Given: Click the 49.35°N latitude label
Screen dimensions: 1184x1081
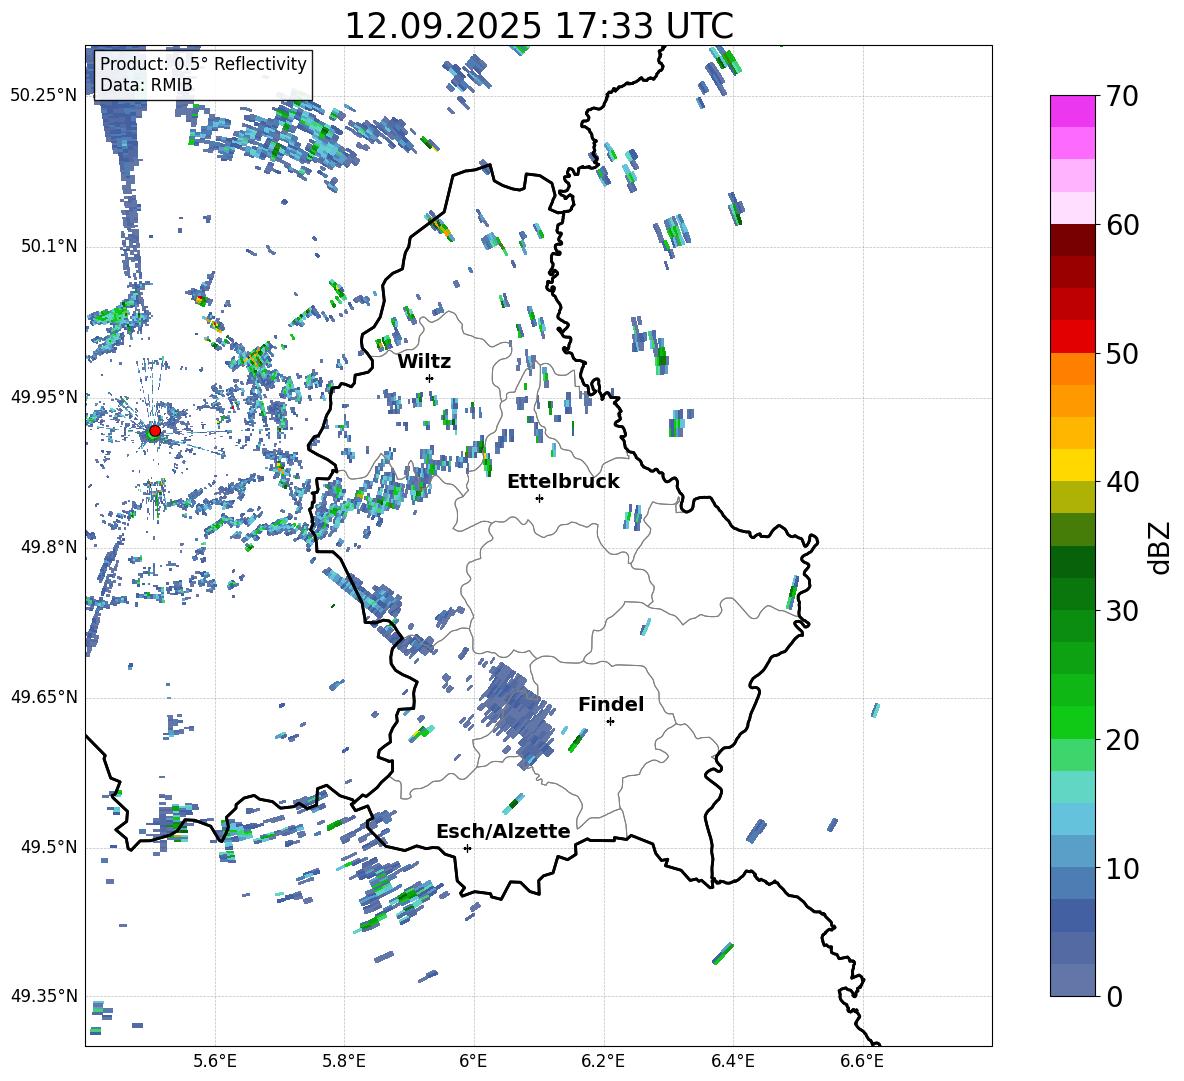Looking at the screenshot, I should (44, 996).
